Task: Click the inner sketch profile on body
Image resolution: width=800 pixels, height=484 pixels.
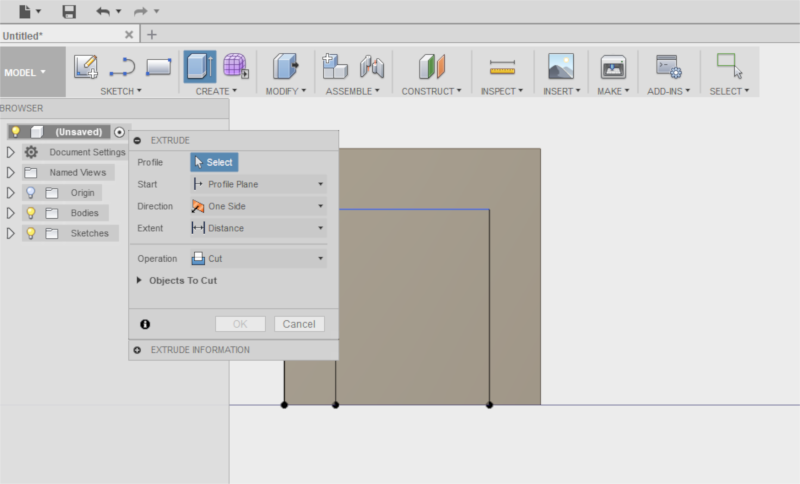Action: coord(413,306)
